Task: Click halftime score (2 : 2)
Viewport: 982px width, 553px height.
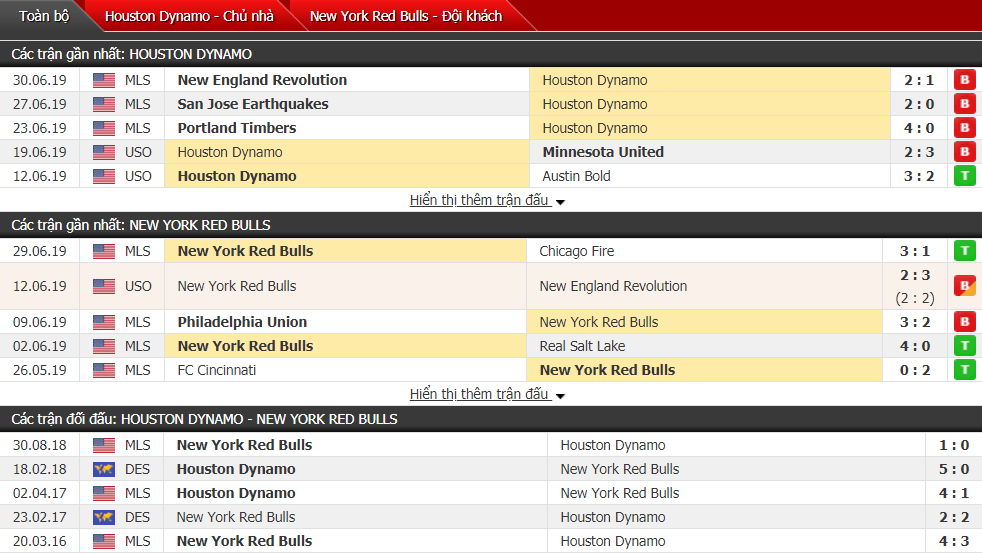Action: 915,299
